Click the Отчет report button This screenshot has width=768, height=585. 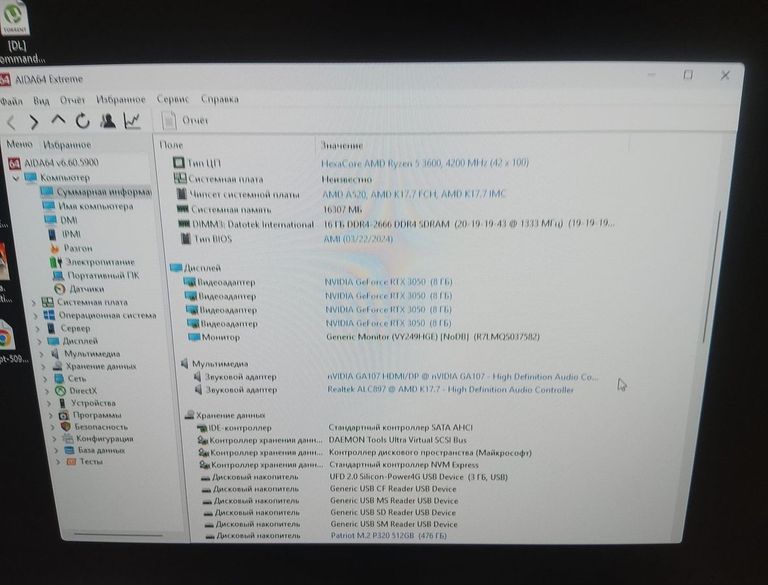(185, 121)
